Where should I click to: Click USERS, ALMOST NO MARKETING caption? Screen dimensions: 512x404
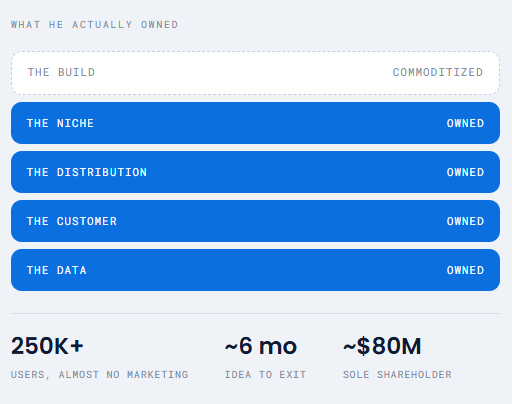(x=99, y=375)
